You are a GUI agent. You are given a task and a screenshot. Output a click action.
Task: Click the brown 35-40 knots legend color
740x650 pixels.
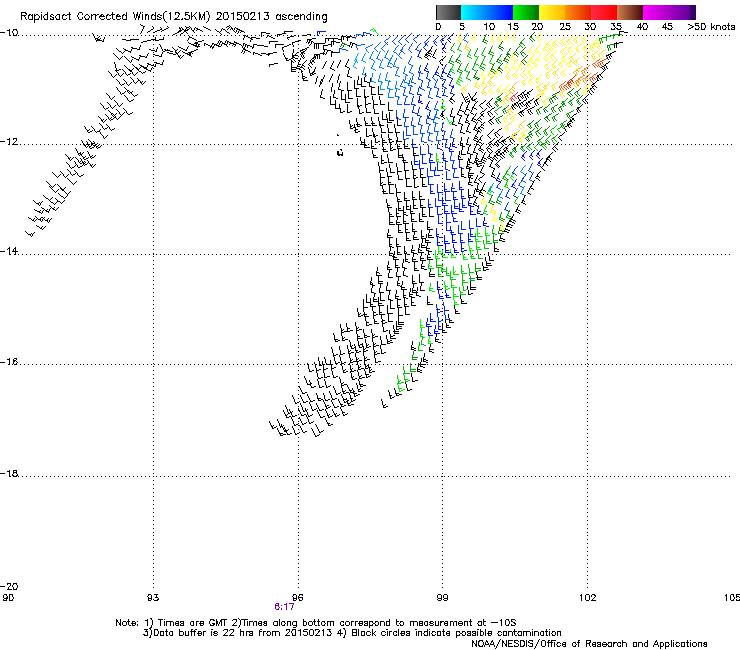(x=630, y=12)
